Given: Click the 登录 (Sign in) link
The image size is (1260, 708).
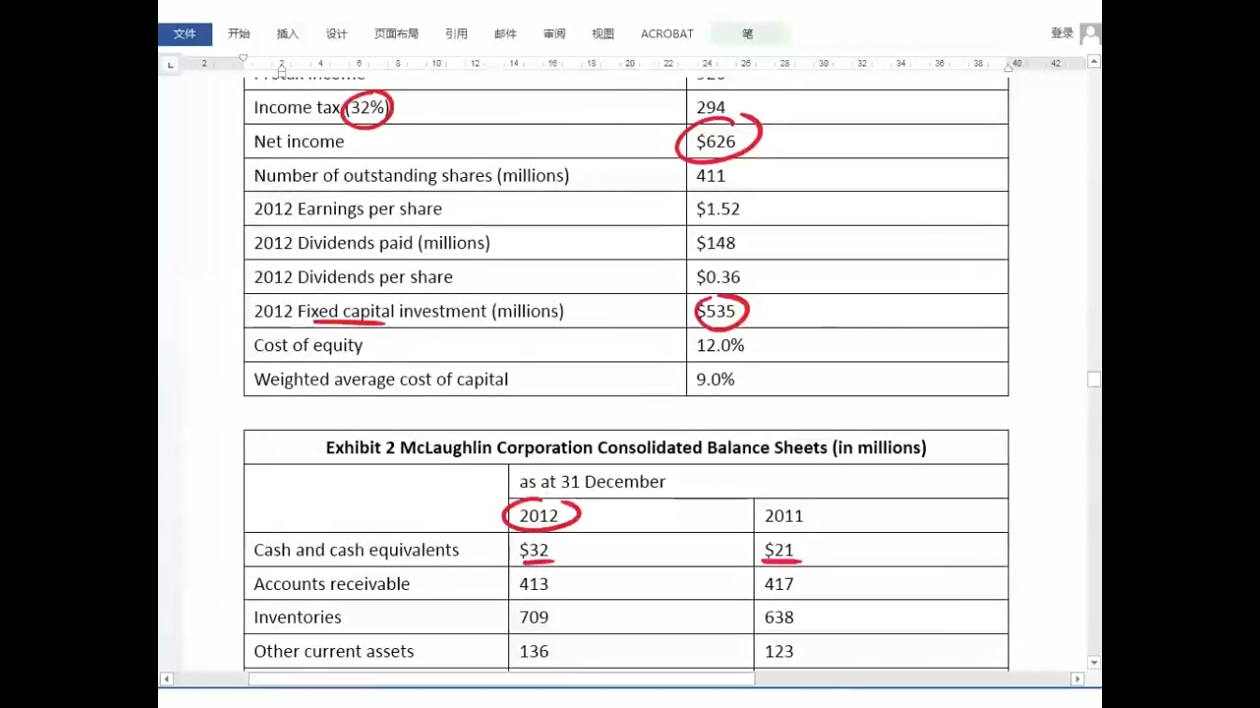Looking at the screenshot, I should (x=1062, y=33).
